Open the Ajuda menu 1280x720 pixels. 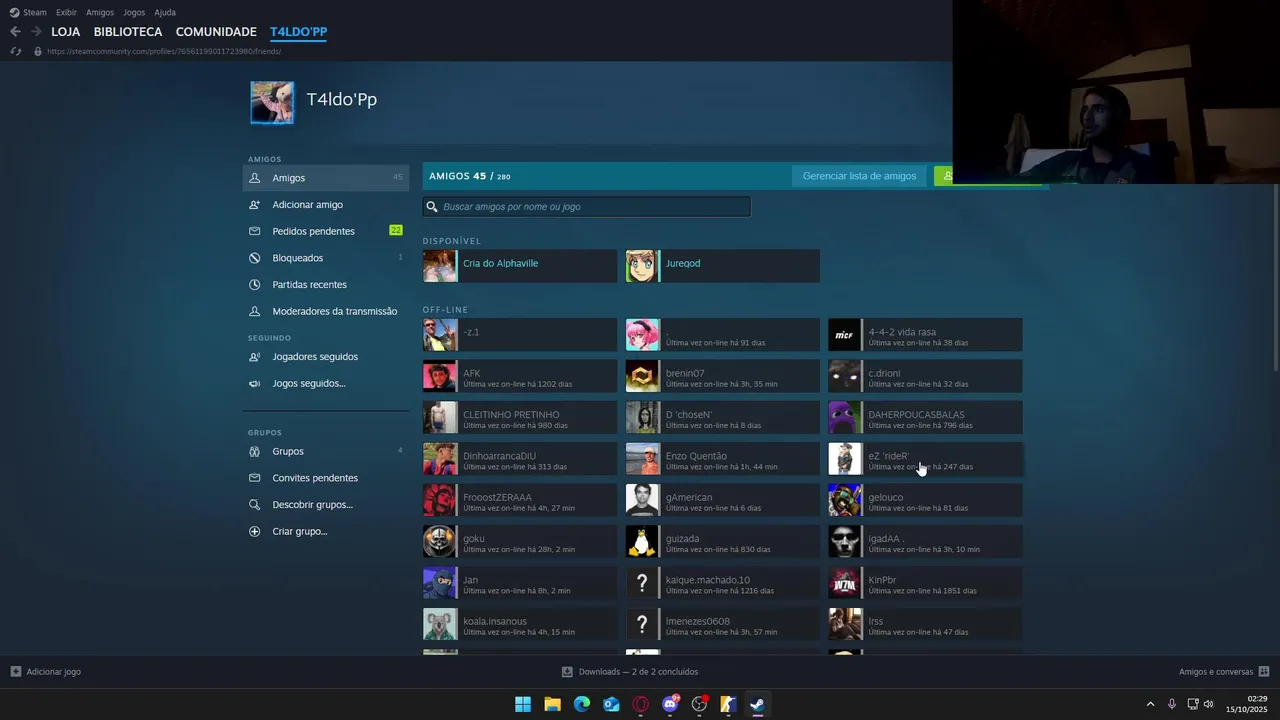(x=165, y=12)
